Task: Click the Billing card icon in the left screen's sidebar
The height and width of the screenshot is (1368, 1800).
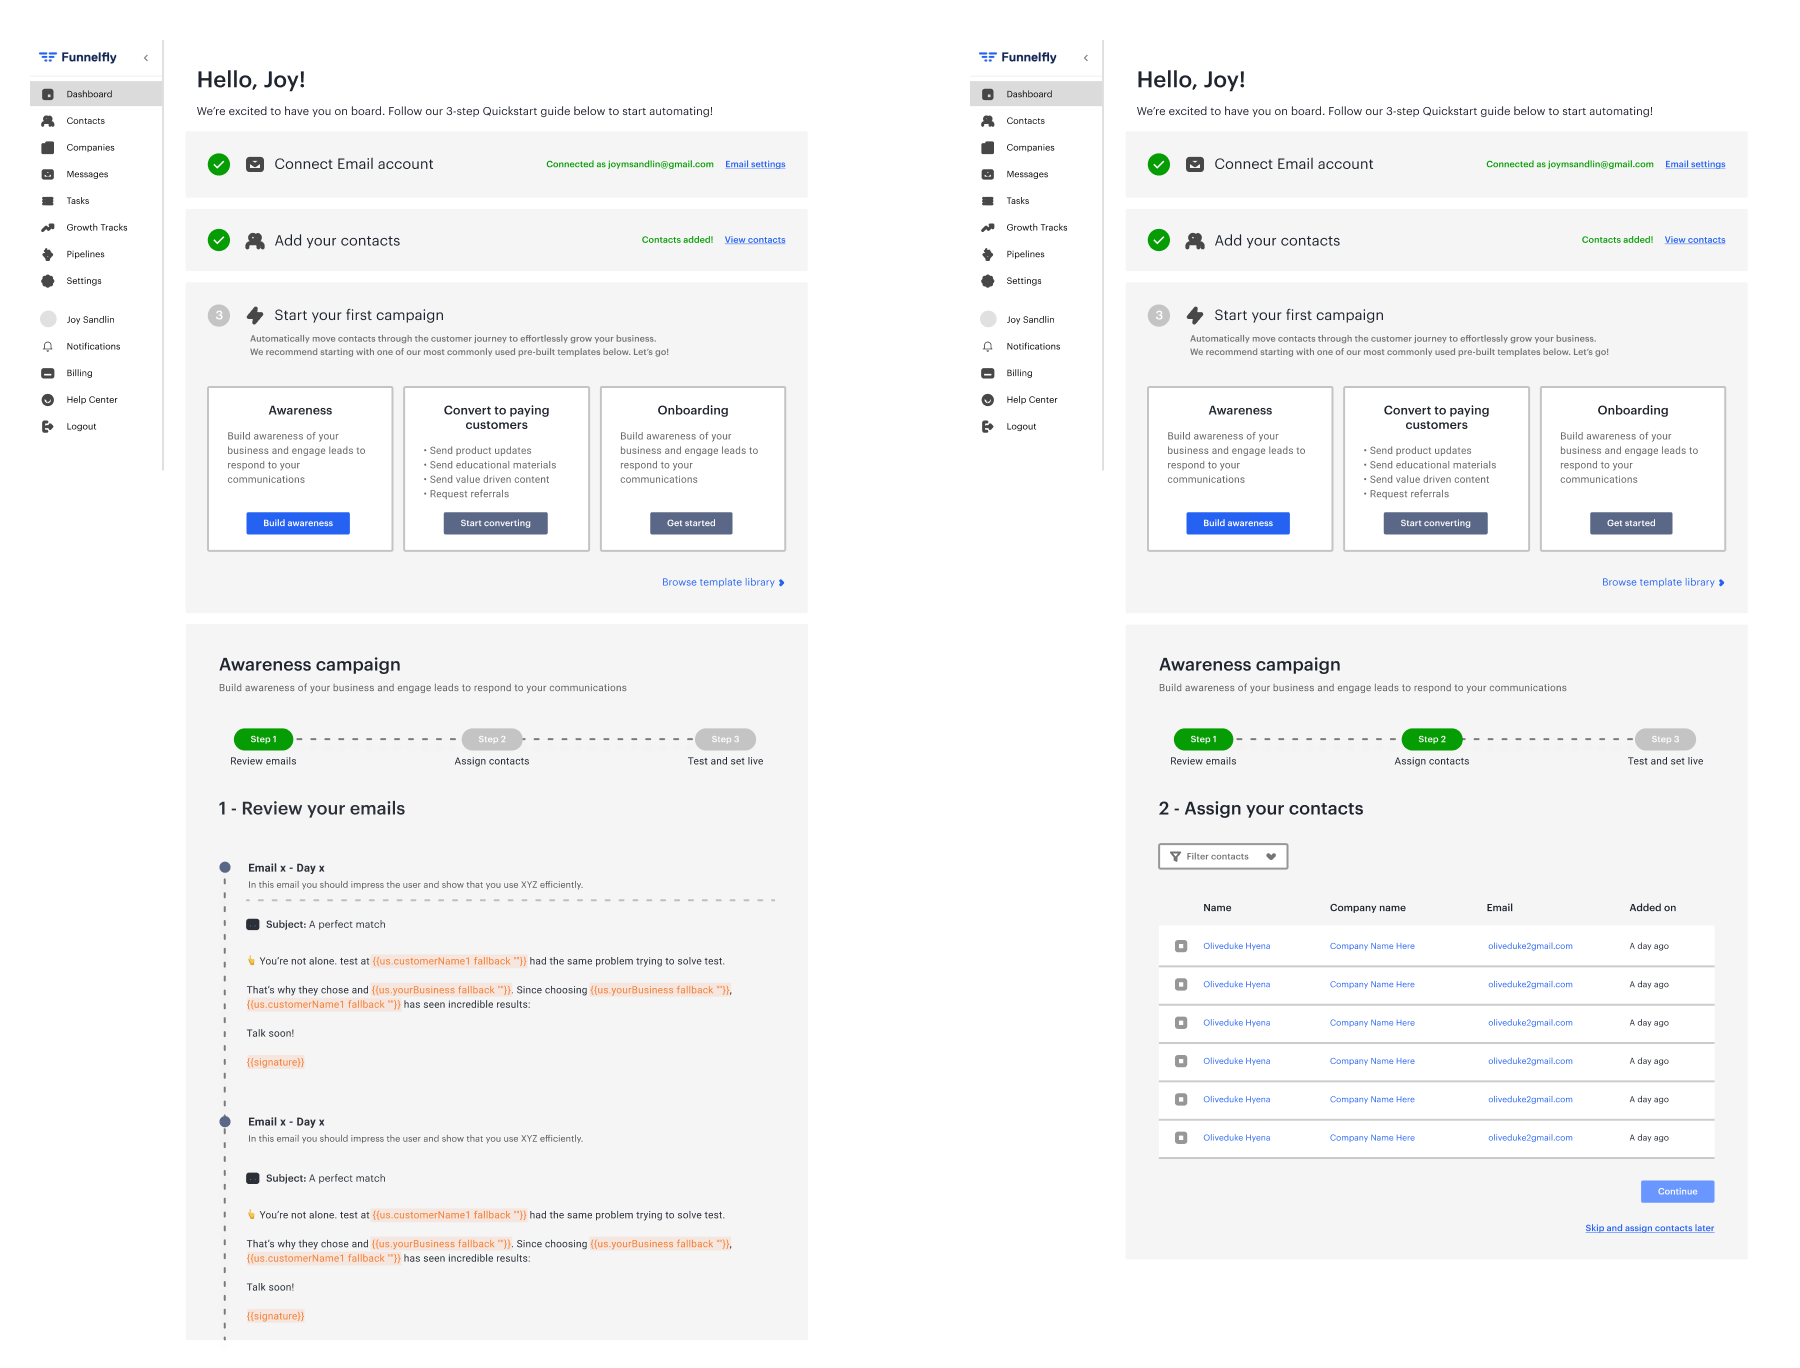Action: pyautogui.click(x=47, y=373)
